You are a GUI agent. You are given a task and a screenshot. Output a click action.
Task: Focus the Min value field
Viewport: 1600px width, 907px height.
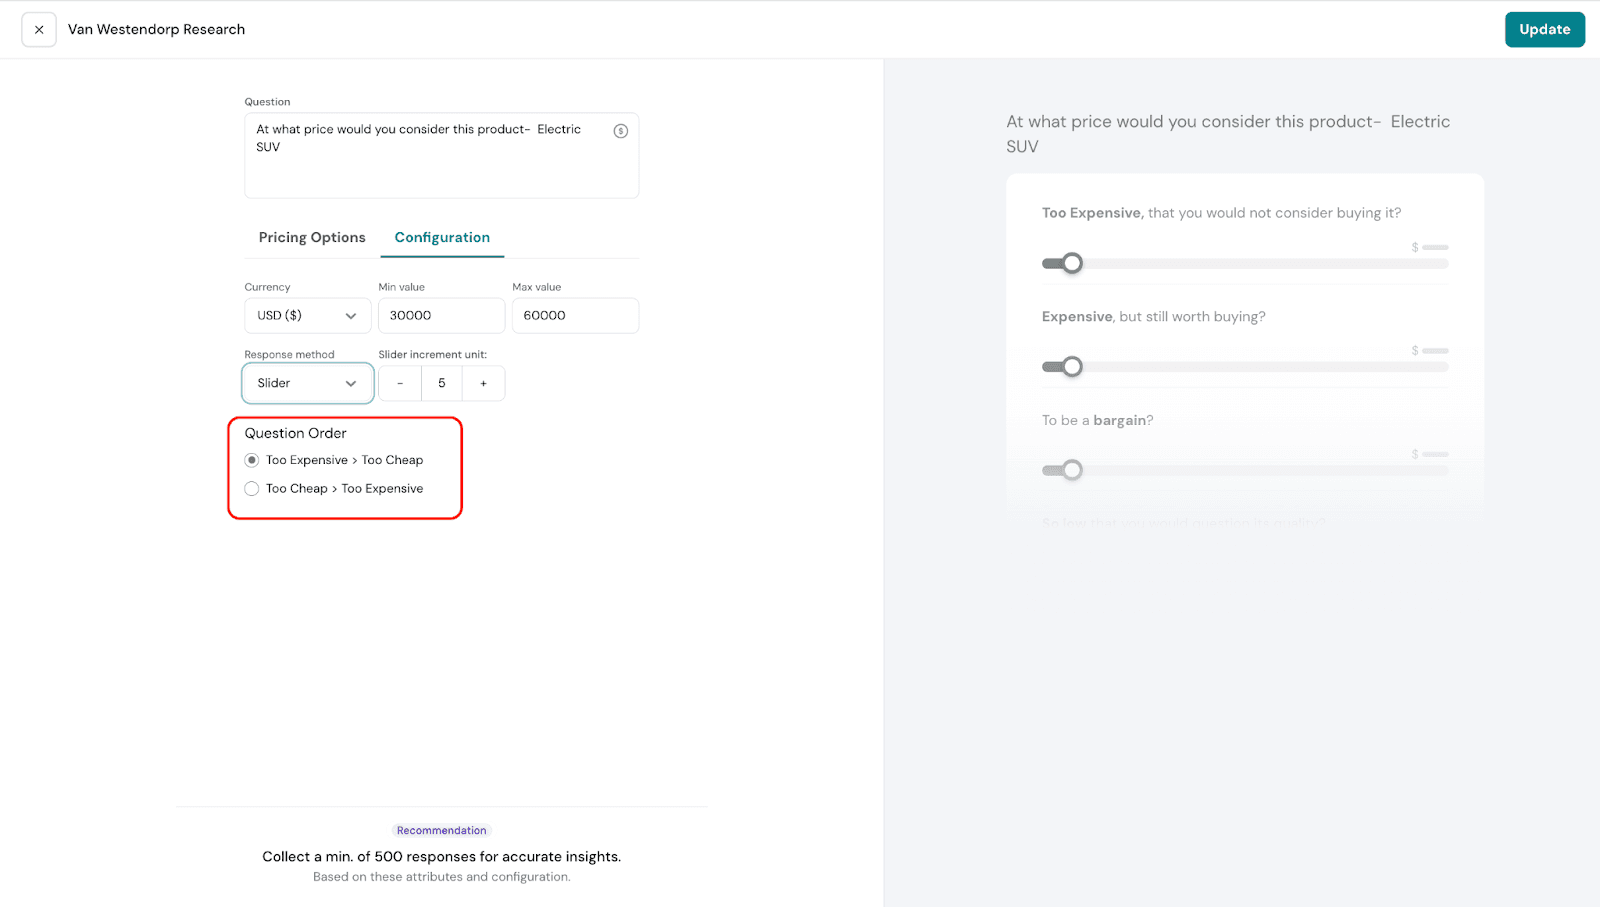[441, 315]
